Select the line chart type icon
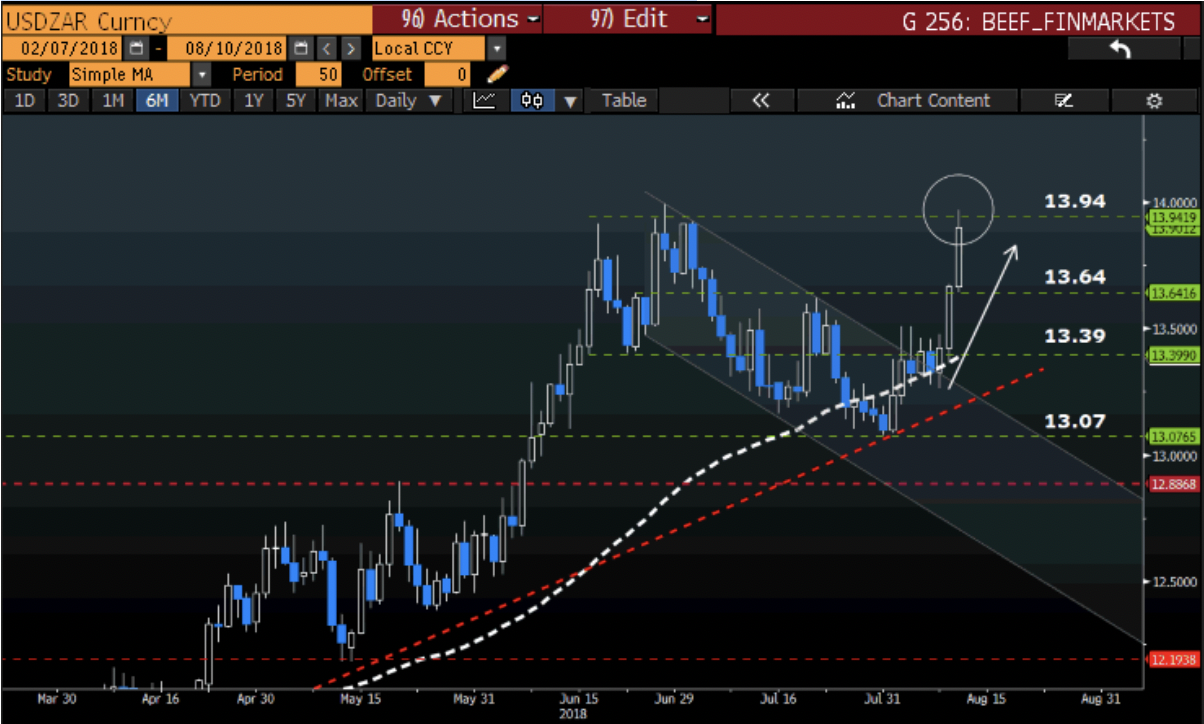1204x724 pixels. [484, 100]
